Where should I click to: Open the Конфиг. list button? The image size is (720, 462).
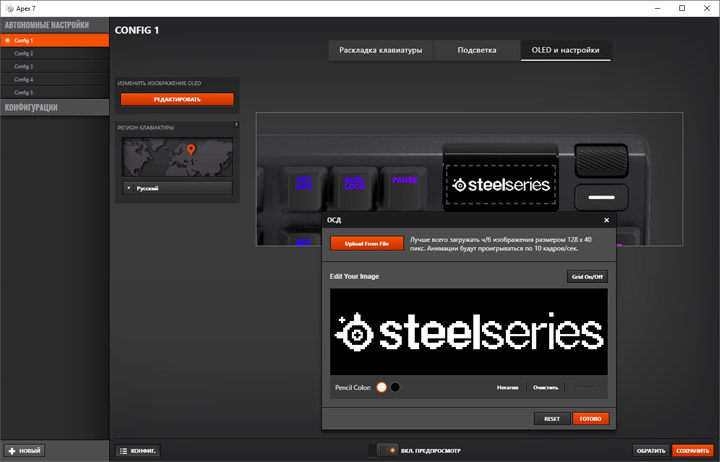click(x=138, y=451)
